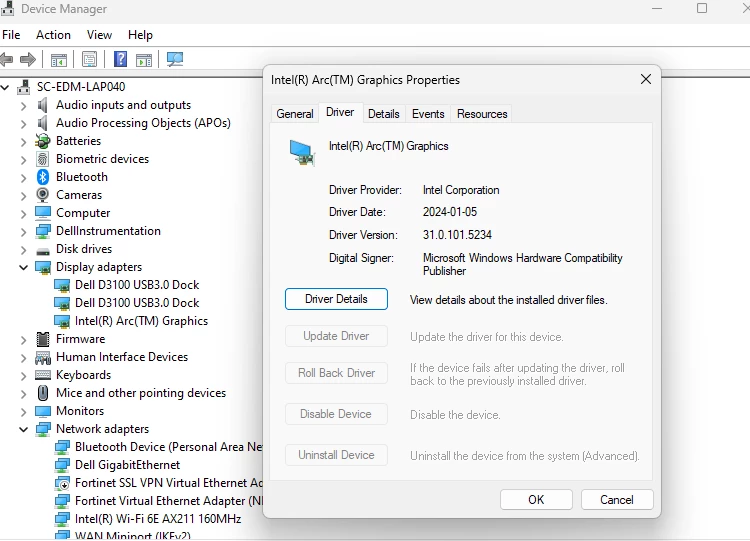The height and width of the screenshot is (541, 750).
Task: Expand the Human Interface Devices category
Action: point(23,358)
